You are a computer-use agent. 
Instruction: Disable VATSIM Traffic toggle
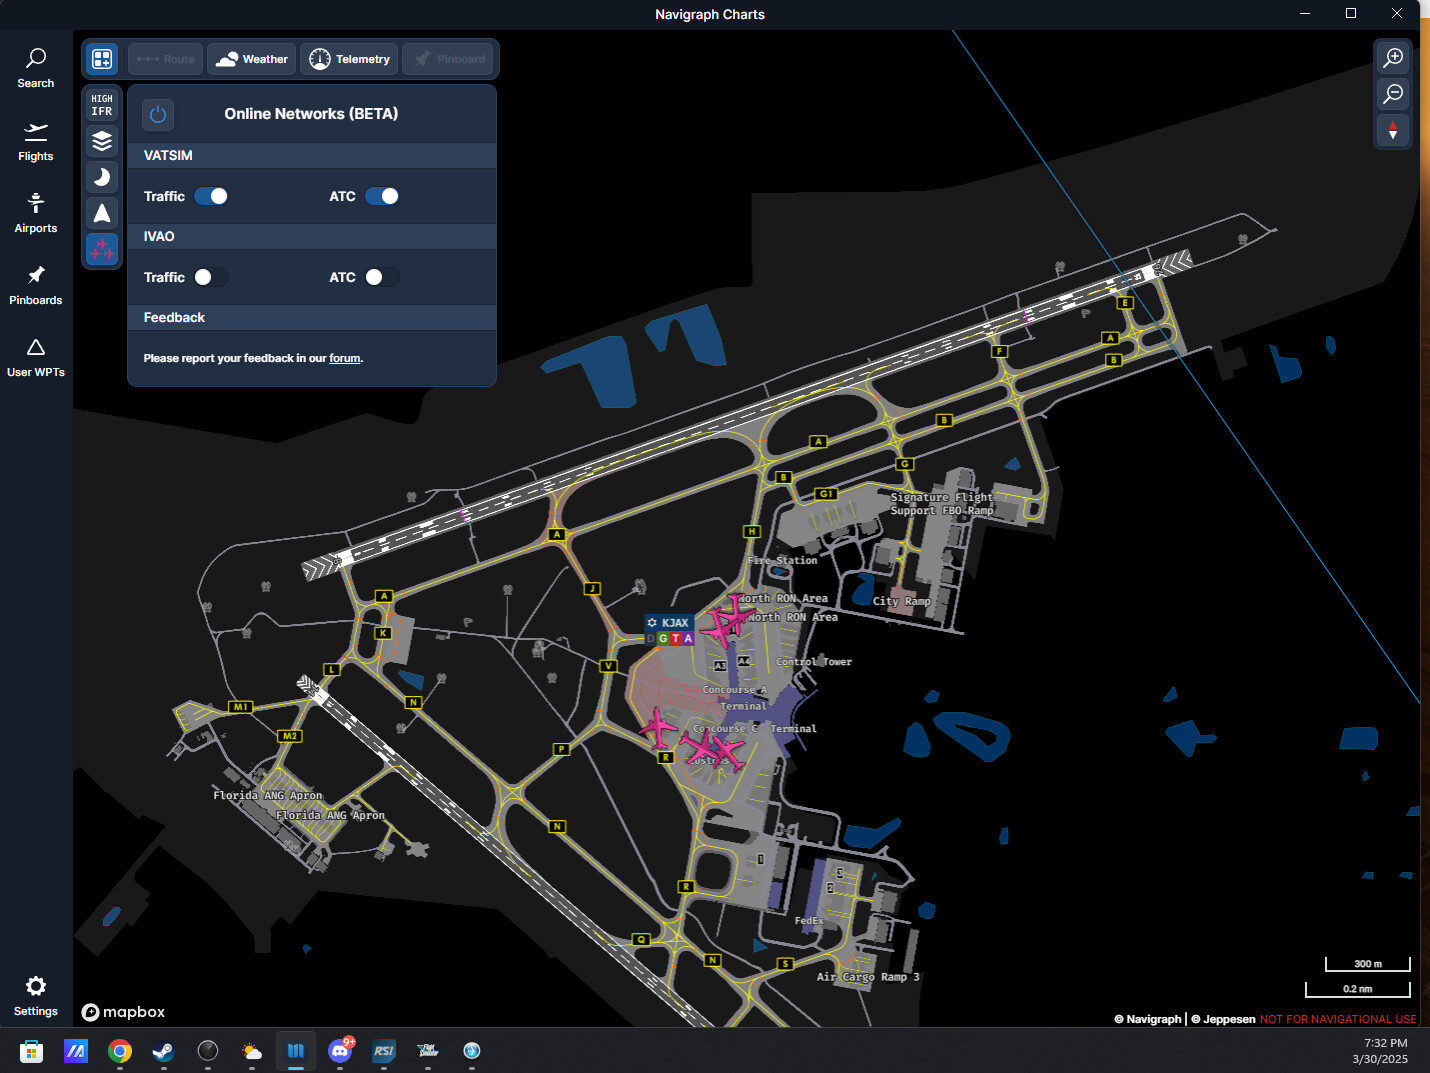(211, 196)
